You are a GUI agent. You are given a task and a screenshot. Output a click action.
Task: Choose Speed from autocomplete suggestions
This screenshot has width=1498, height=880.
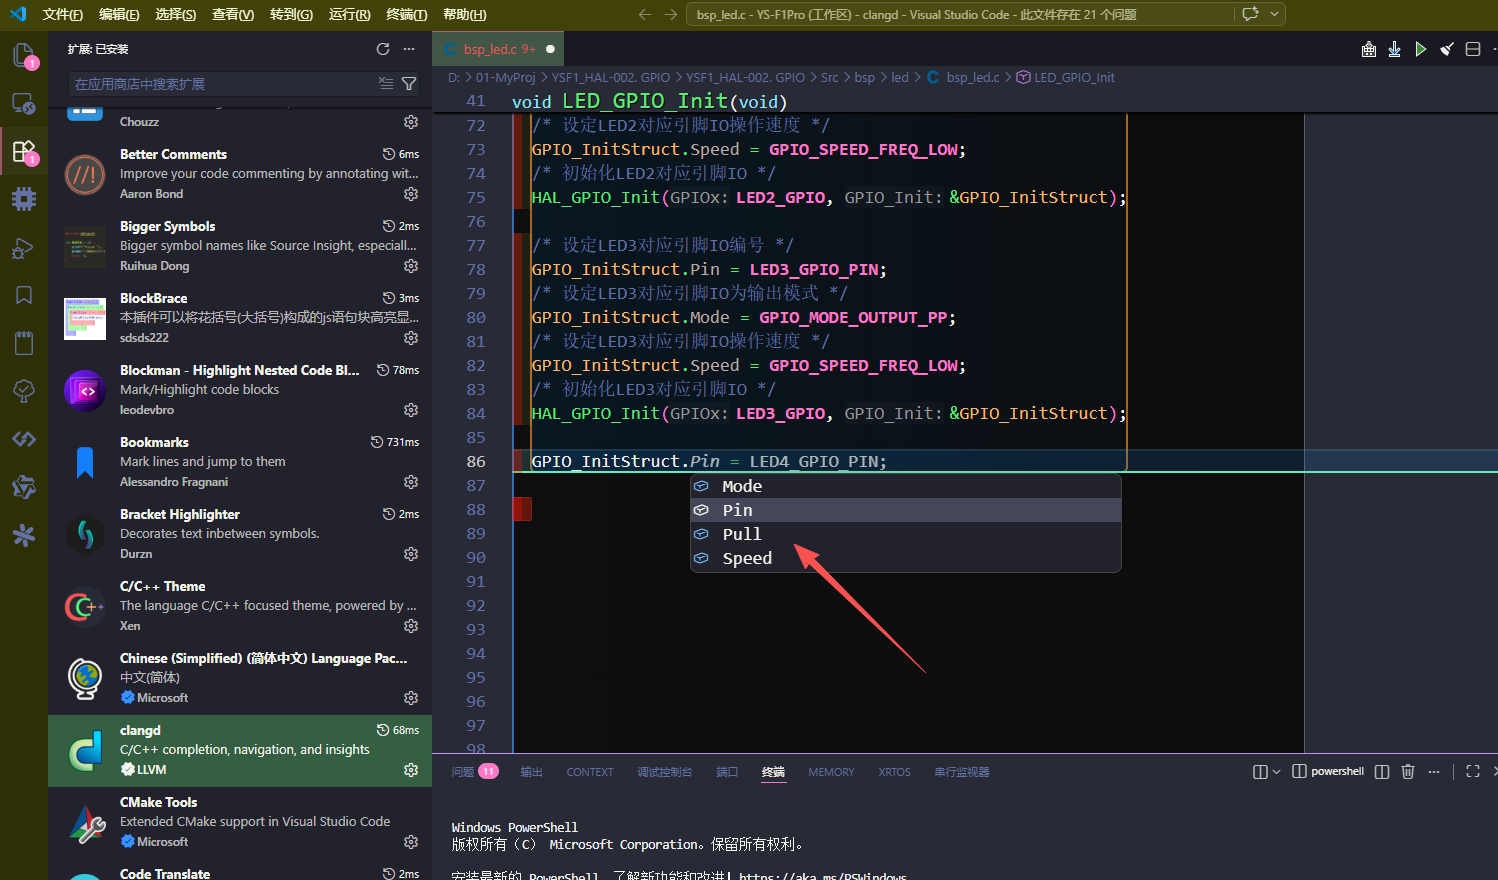click(905, 558)
